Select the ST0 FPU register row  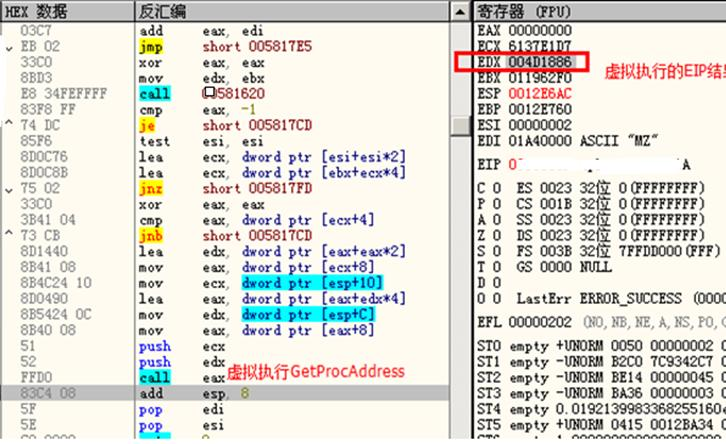[601, 346]
